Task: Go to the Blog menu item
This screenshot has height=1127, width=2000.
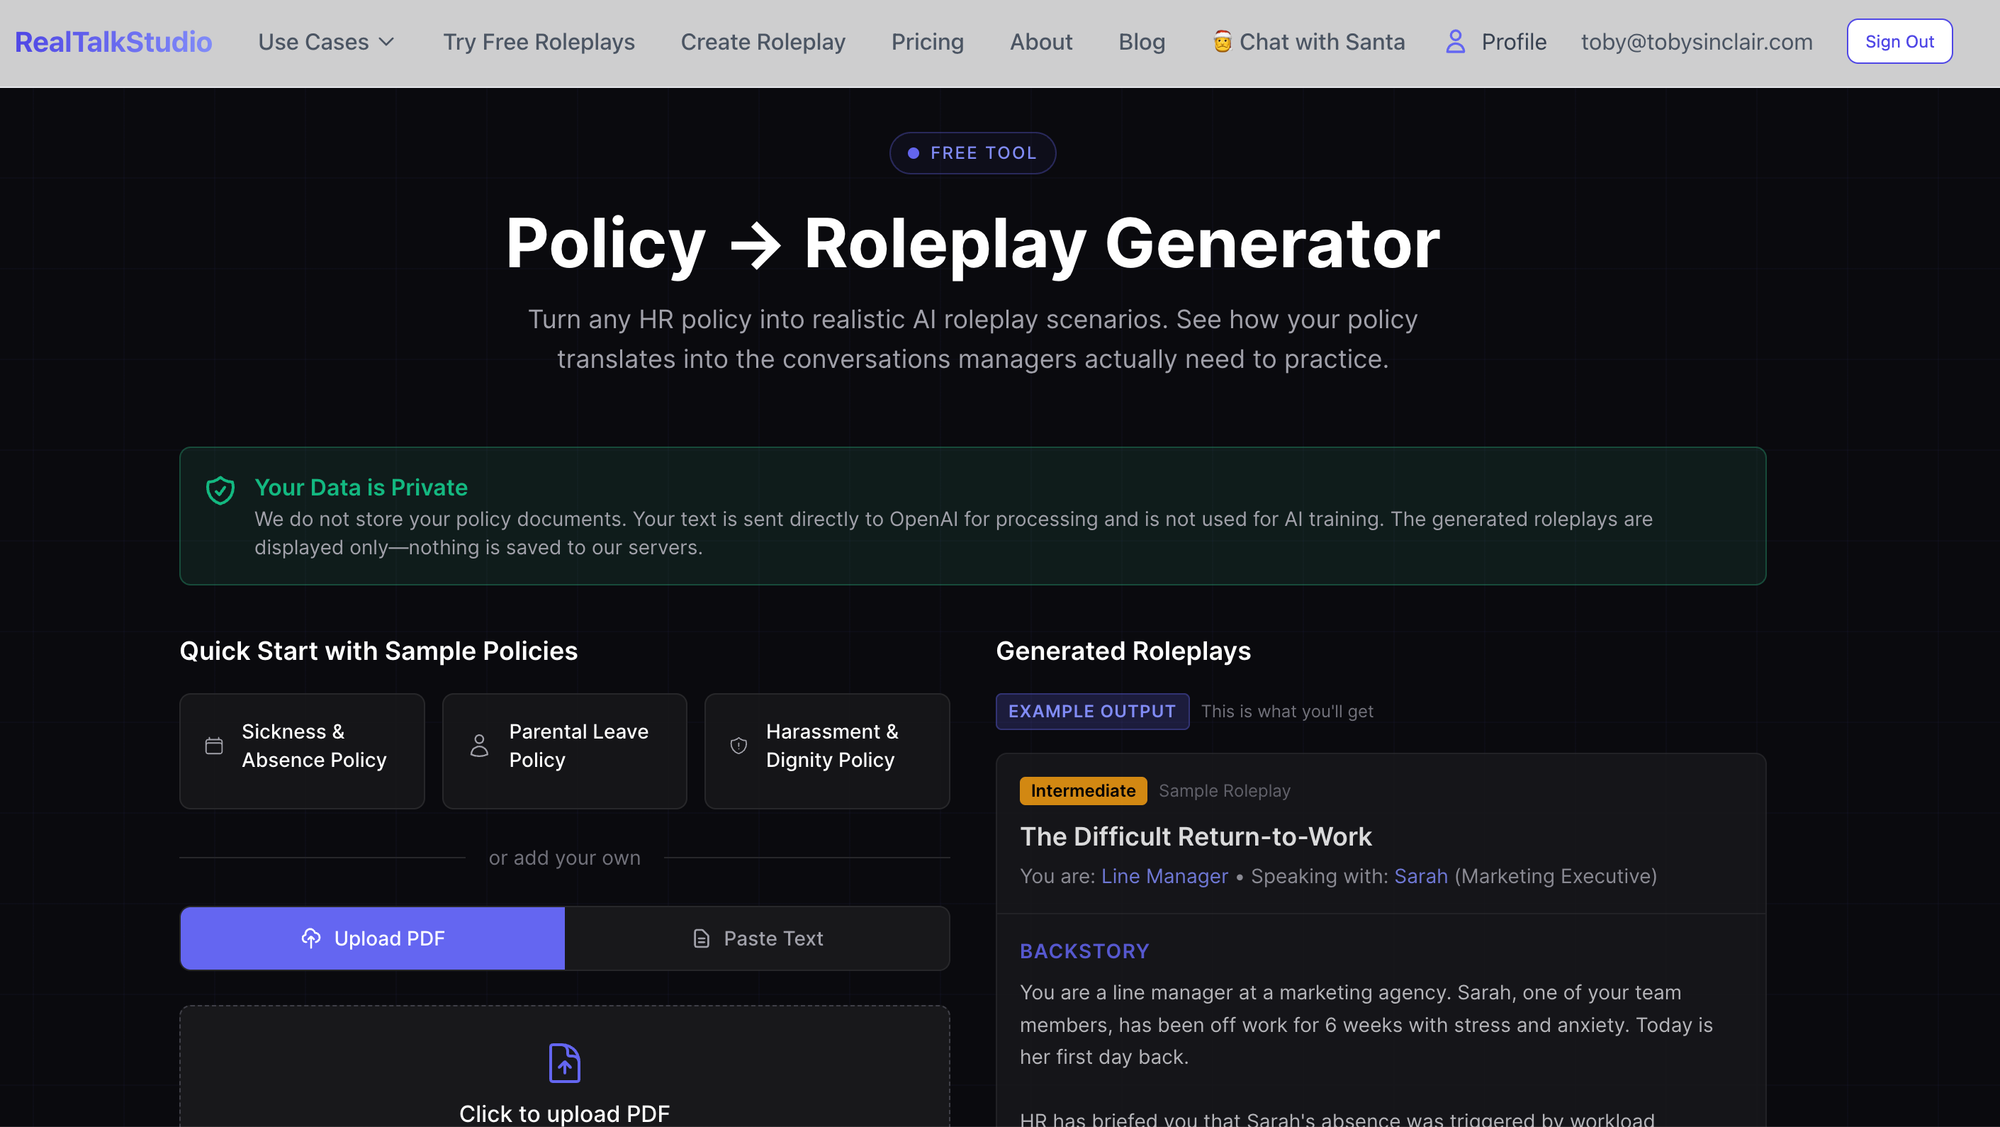Action: click(x=1141, y=42)
